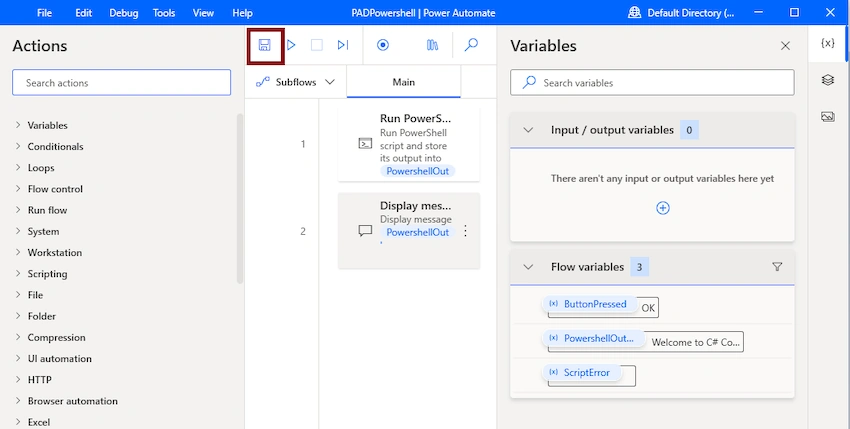Expand the Conditionals action group
This screenshot has height=429, width=850.
18,146
